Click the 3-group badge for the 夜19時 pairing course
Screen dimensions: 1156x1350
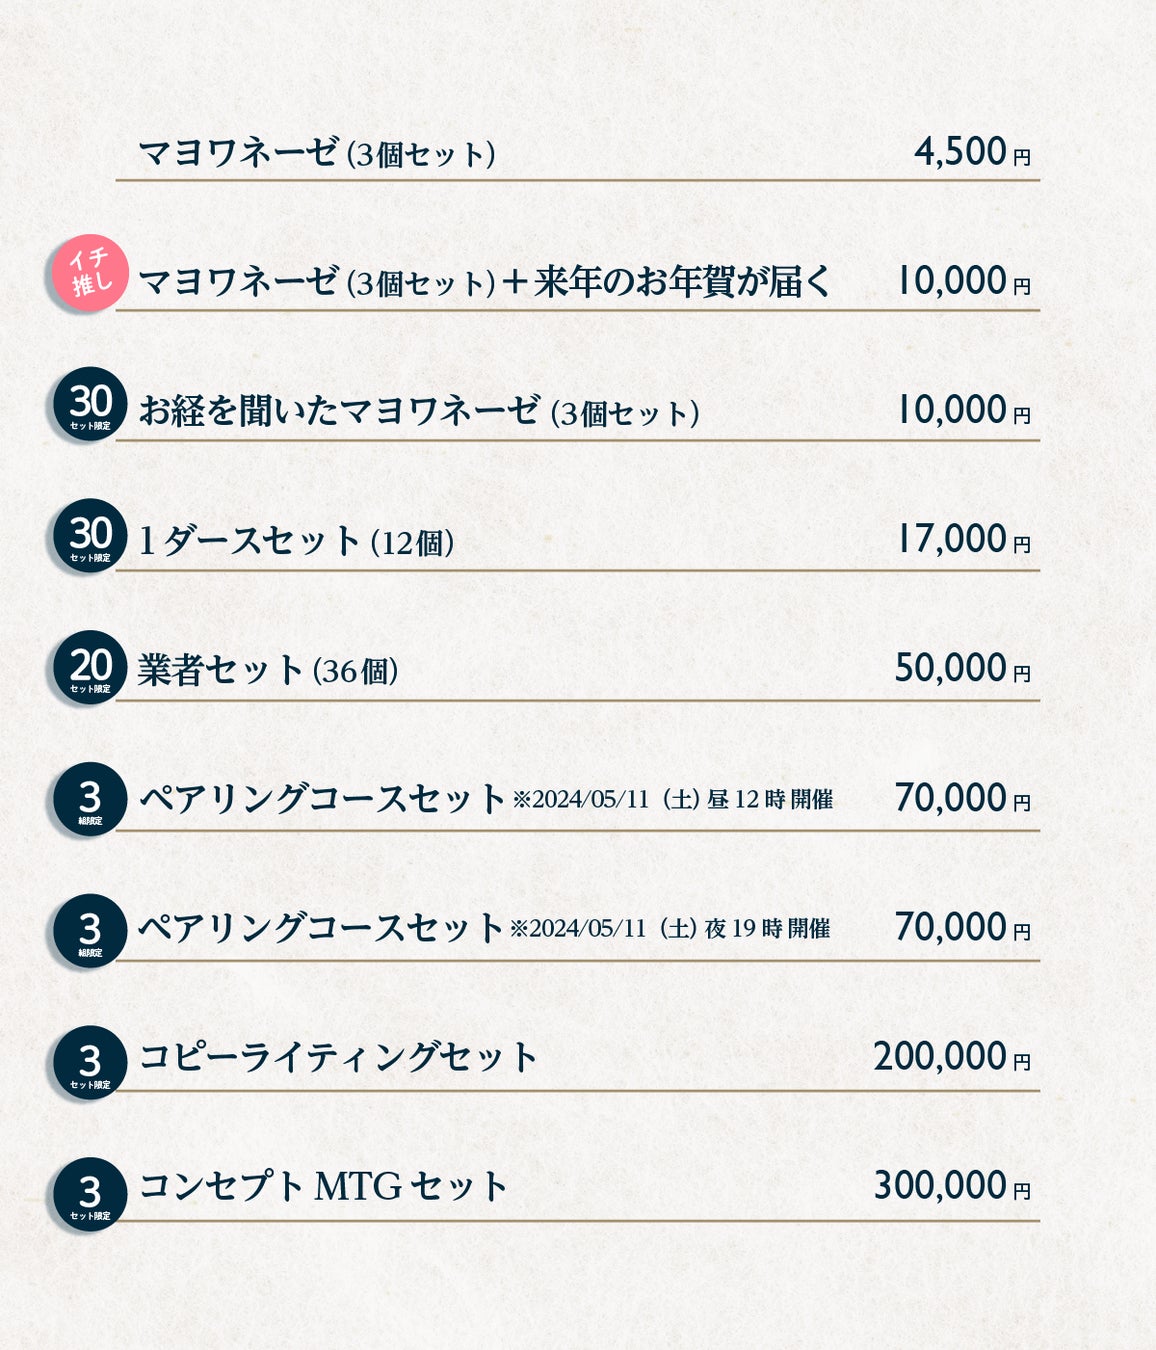click(90, 931)
